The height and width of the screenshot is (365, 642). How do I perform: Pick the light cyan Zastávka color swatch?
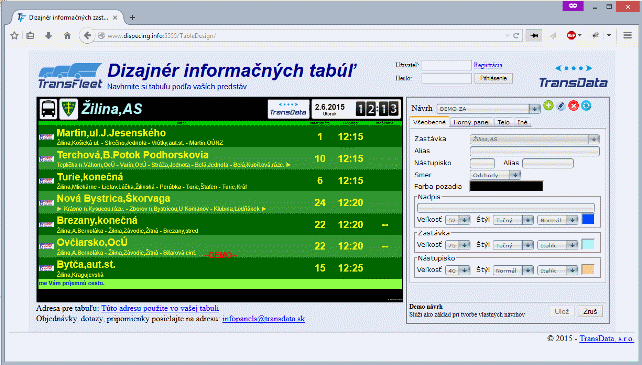click(x=588, y=245)
